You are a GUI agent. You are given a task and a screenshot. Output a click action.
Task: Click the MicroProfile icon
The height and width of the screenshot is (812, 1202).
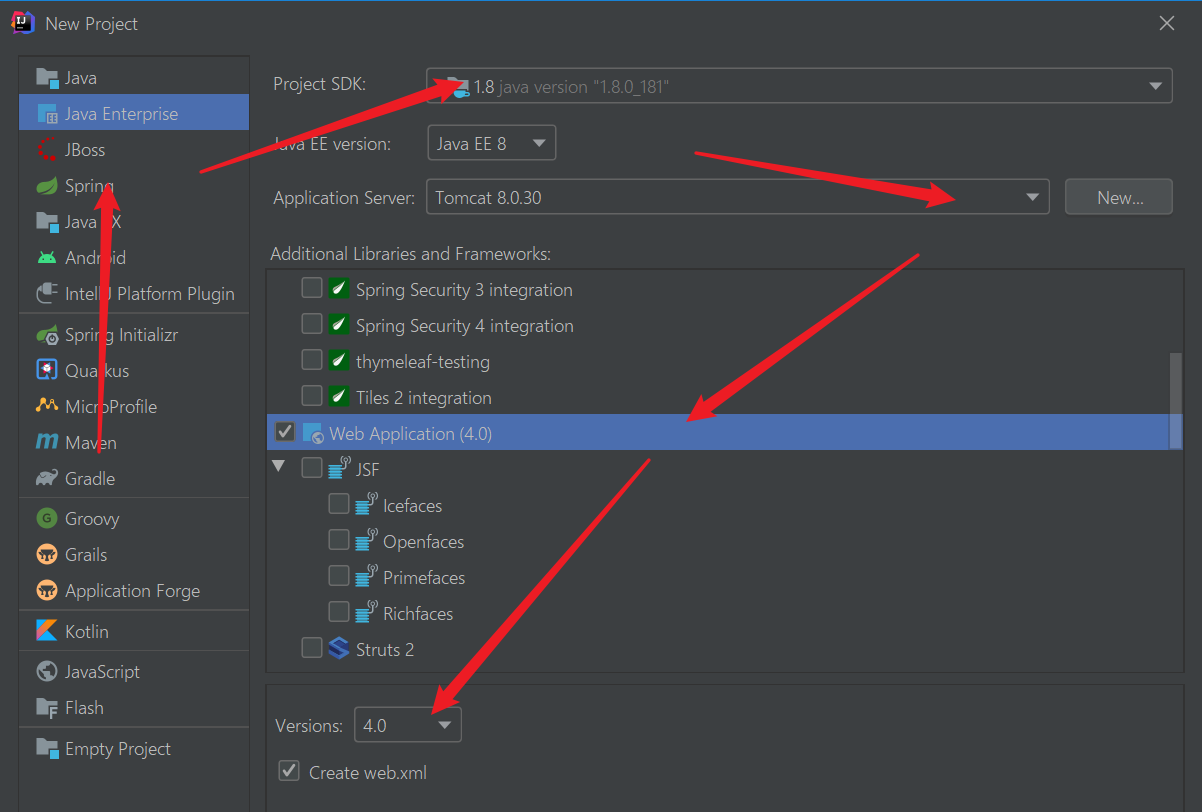tap(47, 406)
